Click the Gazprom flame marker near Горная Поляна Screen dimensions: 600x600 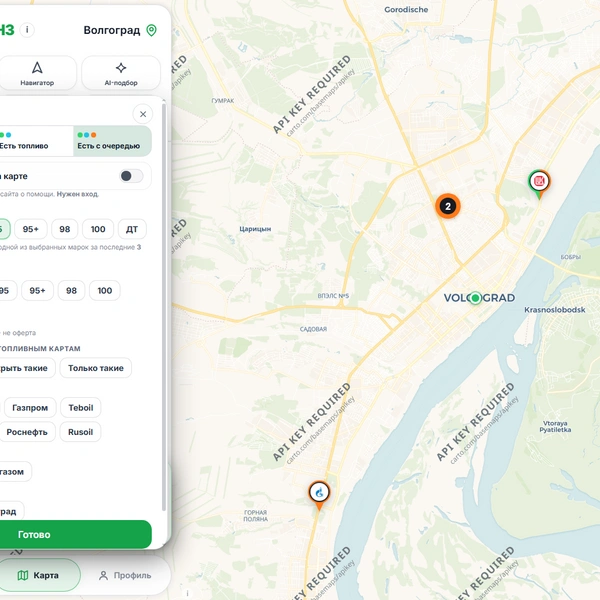[319, 493]
